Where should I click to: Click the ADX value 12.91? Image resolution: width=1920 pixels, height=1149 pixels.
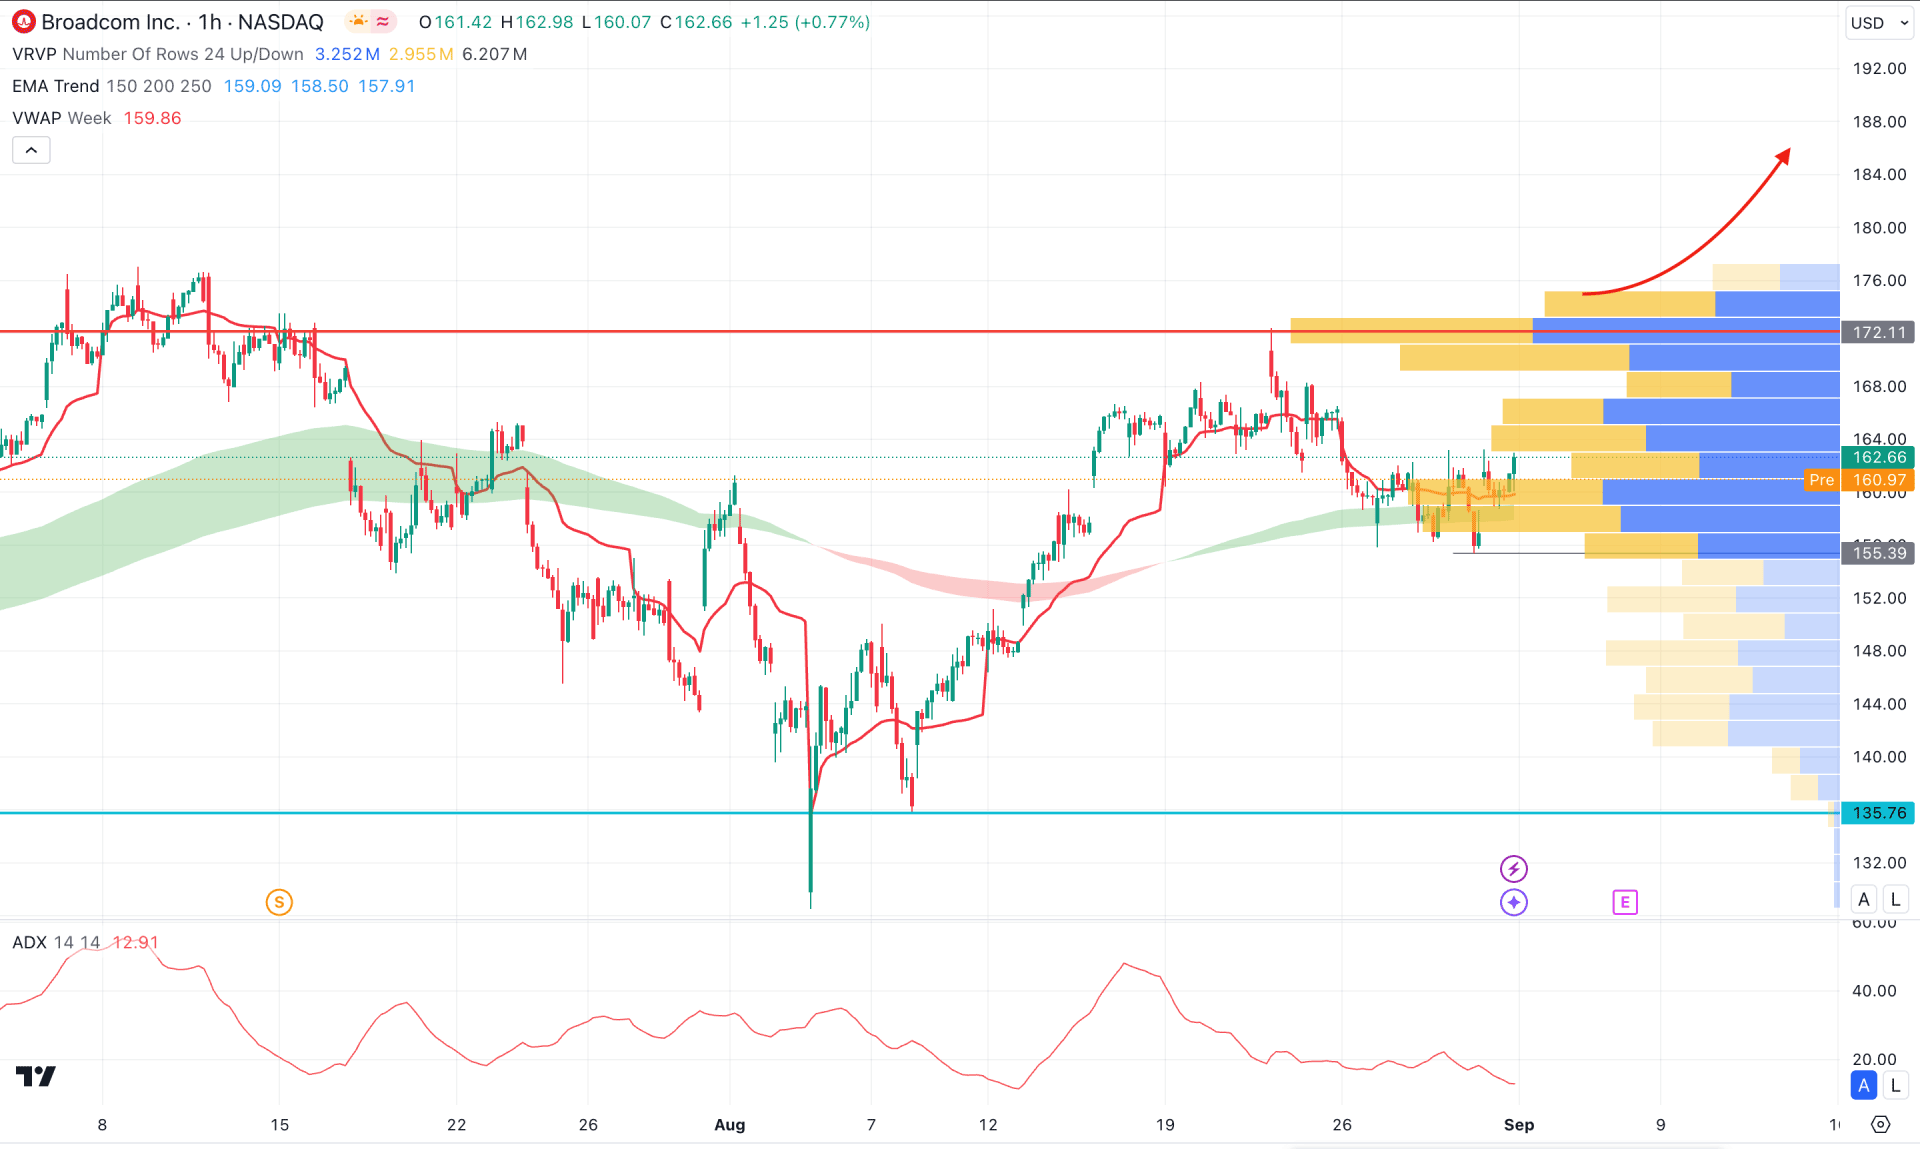point(135,942)
